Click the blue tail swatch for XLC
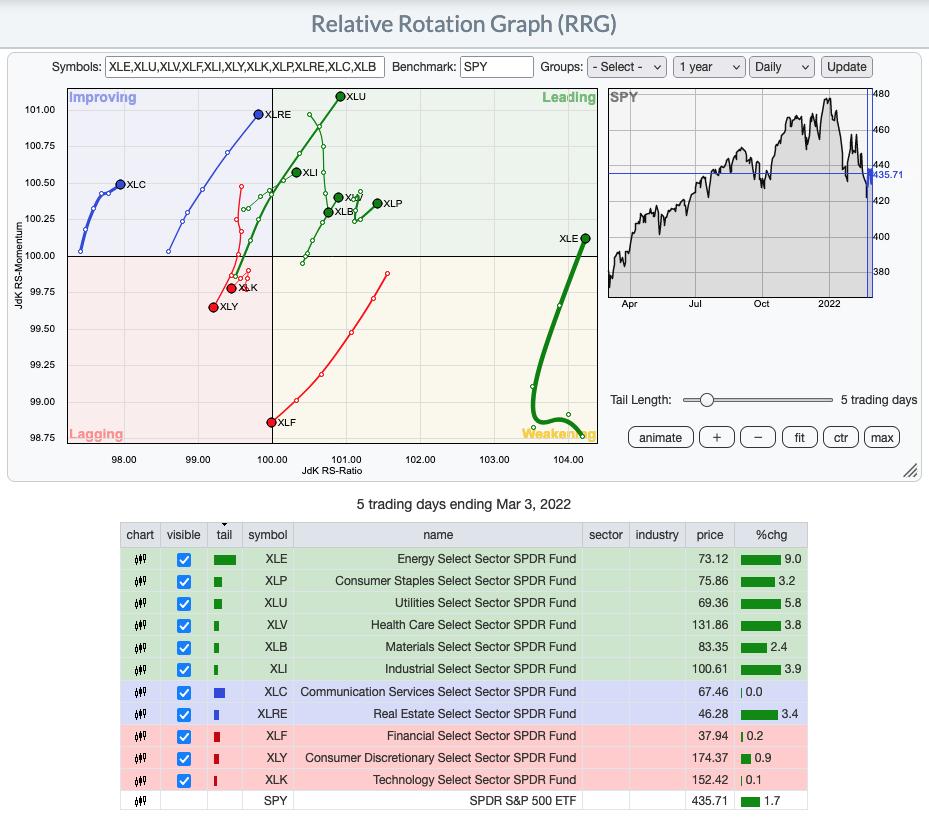929x818 pixels. pos(219,692)
